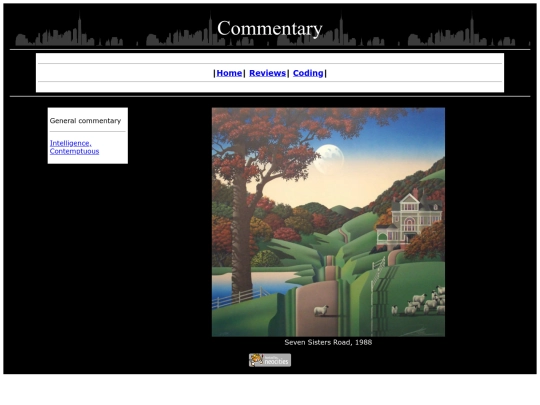Open the Intelligence, Contemptuous commentary link
Viewport: 540px width, 405px height.
click(x=74, y=147)
